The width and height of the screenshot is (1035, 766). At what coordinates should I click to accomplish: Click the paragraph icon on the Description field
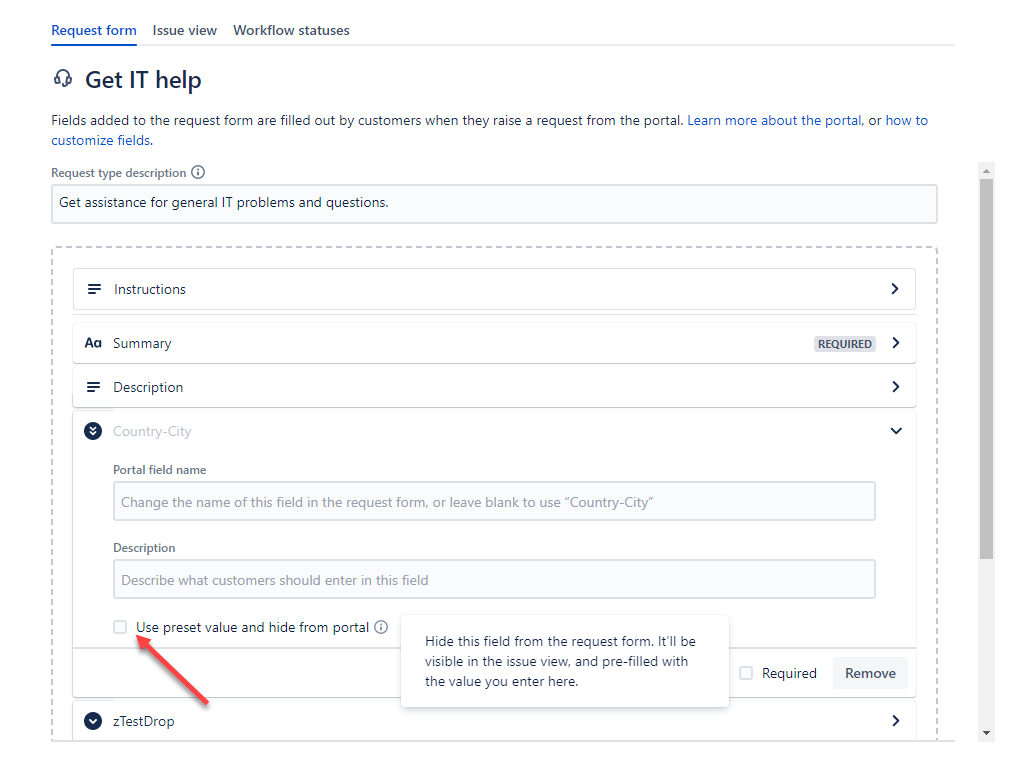(94, 387)
